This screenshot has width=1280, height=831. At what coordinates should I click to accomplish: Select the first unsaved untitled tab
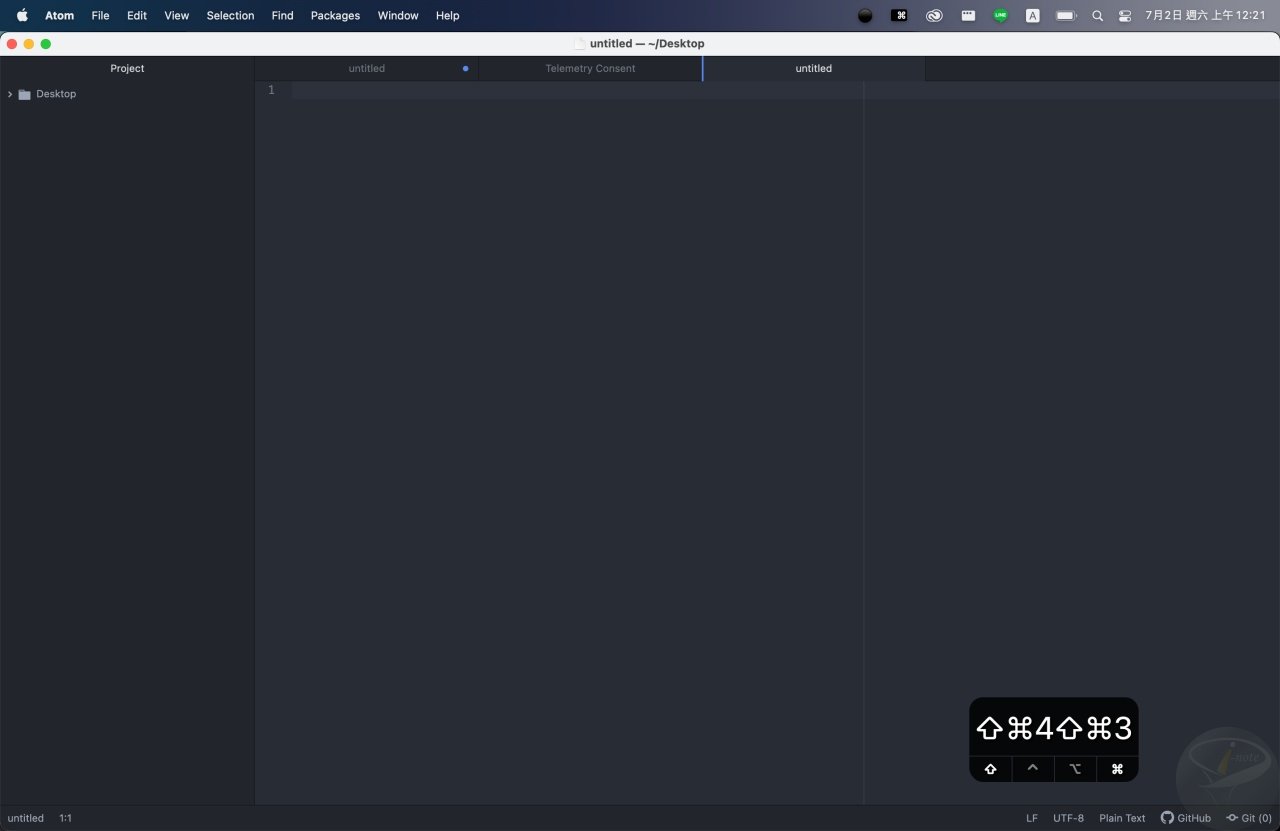367,68
